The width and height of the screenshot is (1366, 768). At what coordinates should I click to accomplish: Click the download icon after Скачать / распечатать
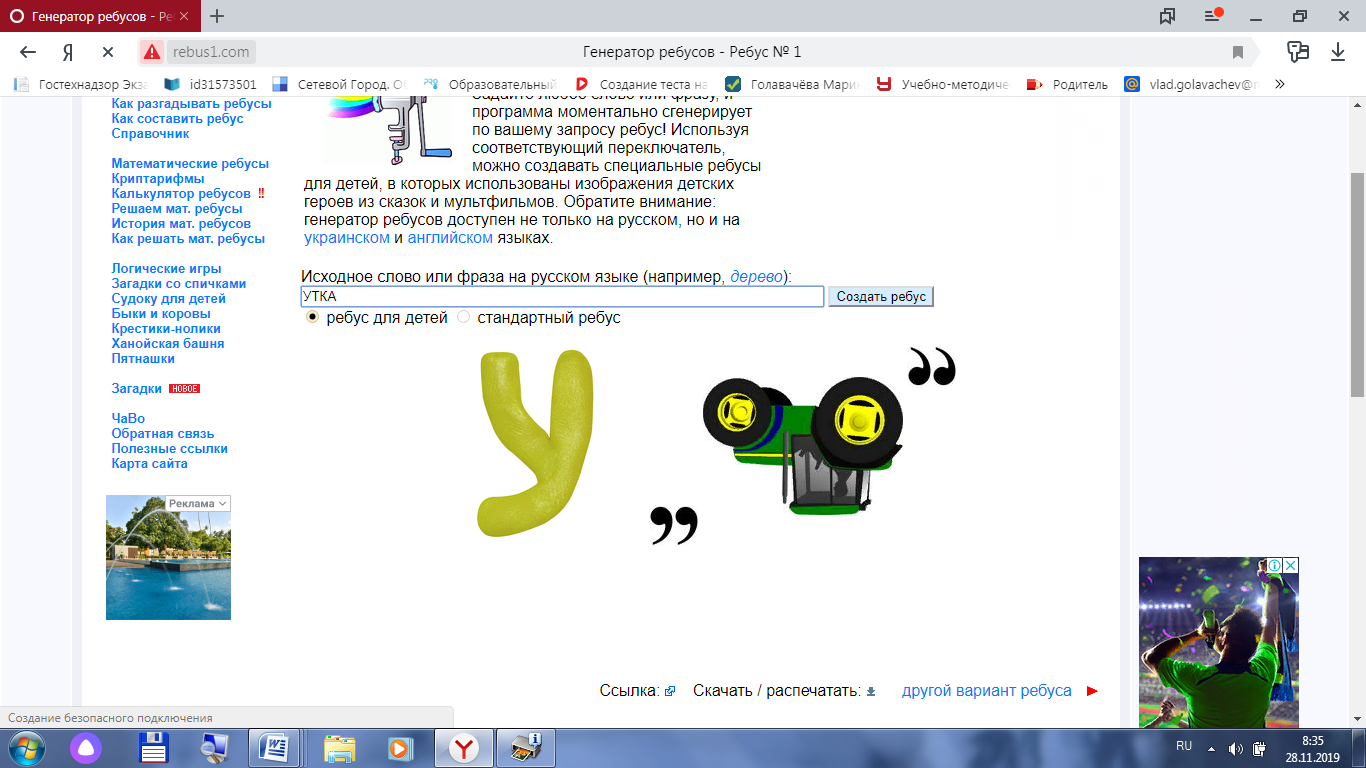pos(871,691)
